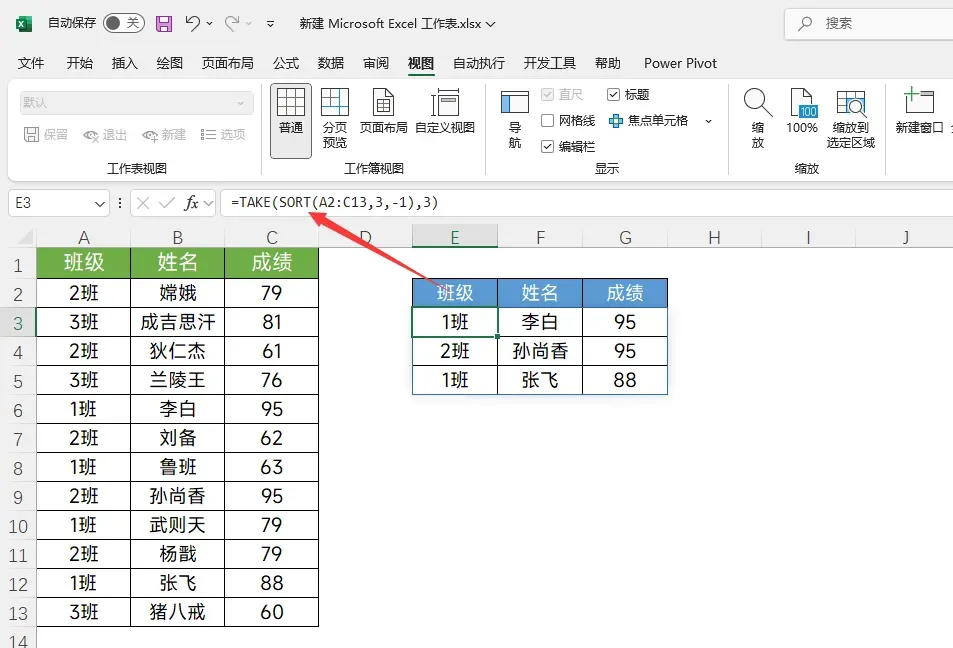
Task: Click the green 成绩 header cell
Action: click(x=272, y=263)
